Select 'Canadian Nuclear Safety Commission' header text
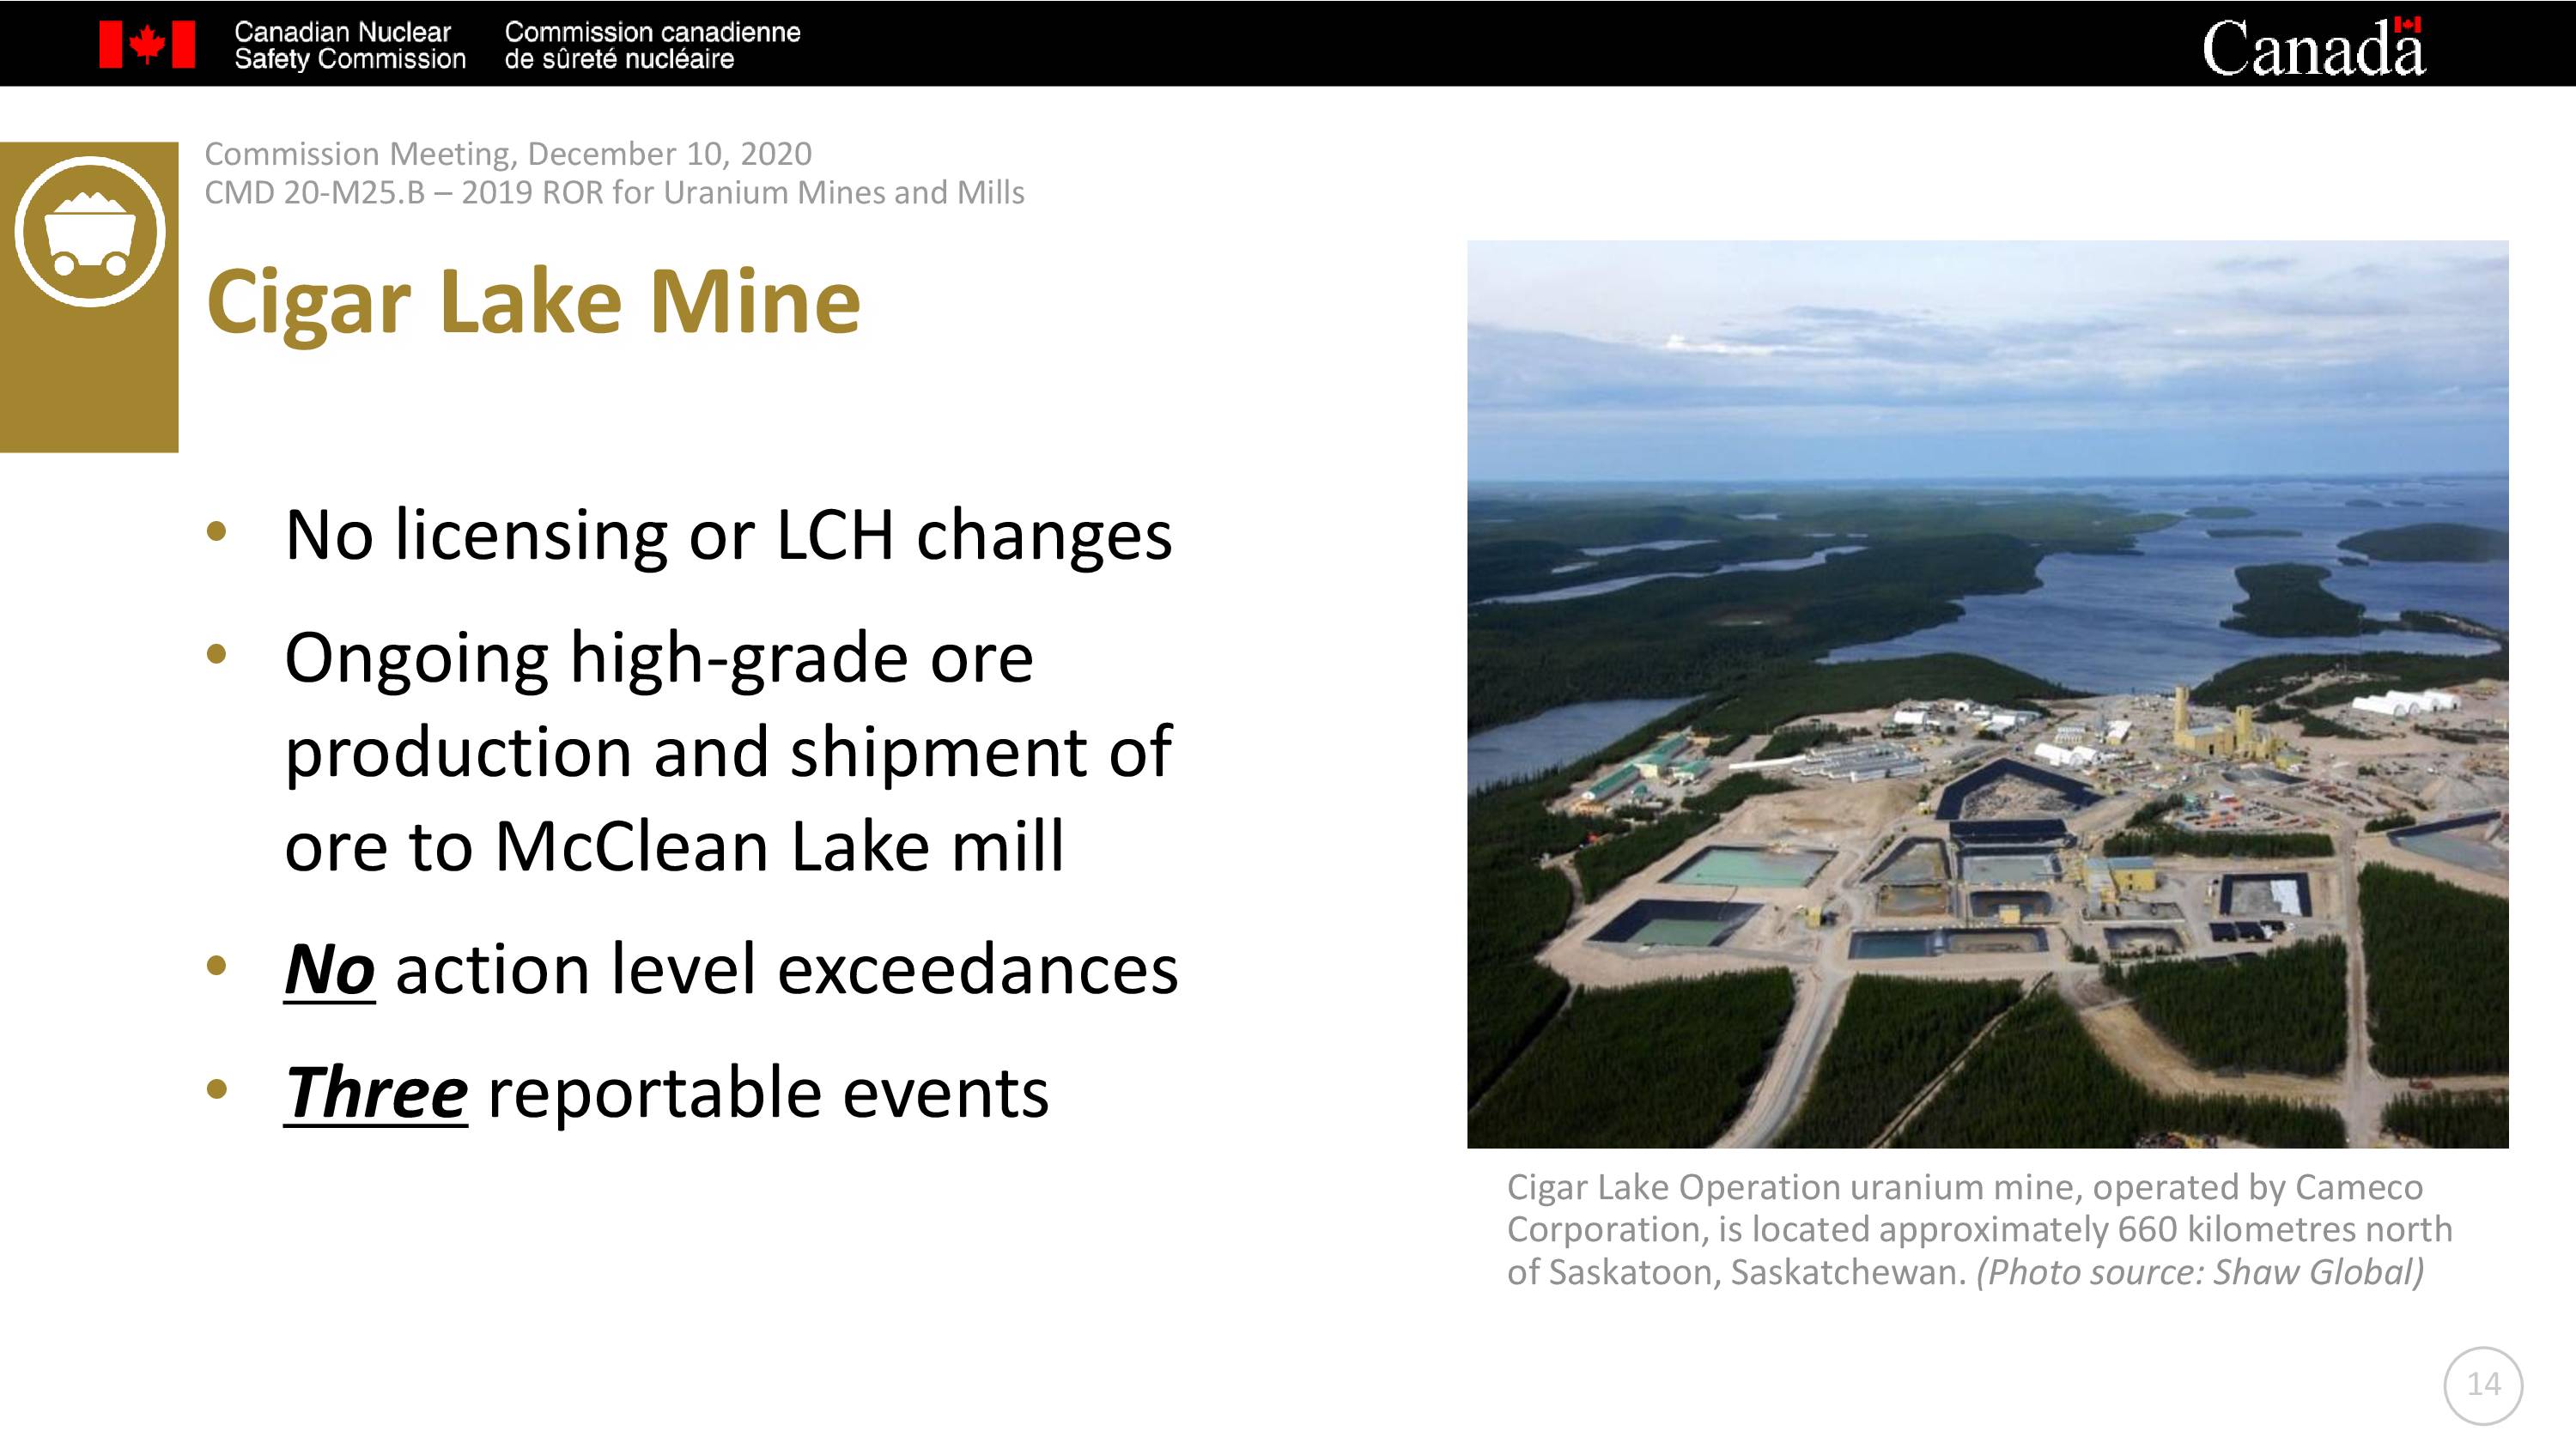Image resolution: width=2576 pixels, height=1449 pixels. pos(350,46)
